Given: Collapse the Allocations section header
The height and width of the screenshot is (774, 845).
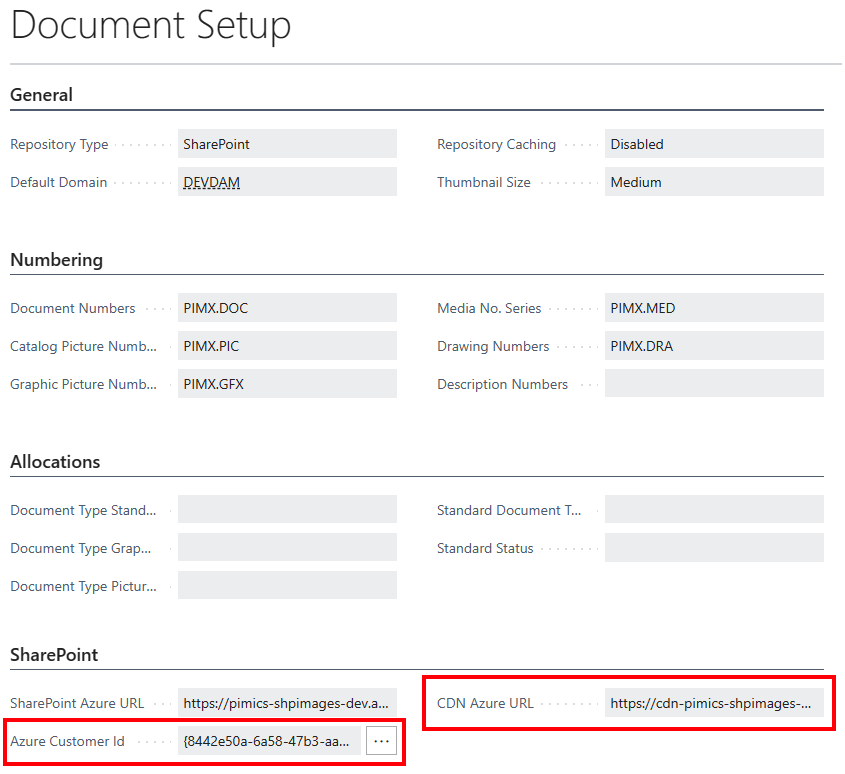Looking at the screenshot, I should [55, 462].
